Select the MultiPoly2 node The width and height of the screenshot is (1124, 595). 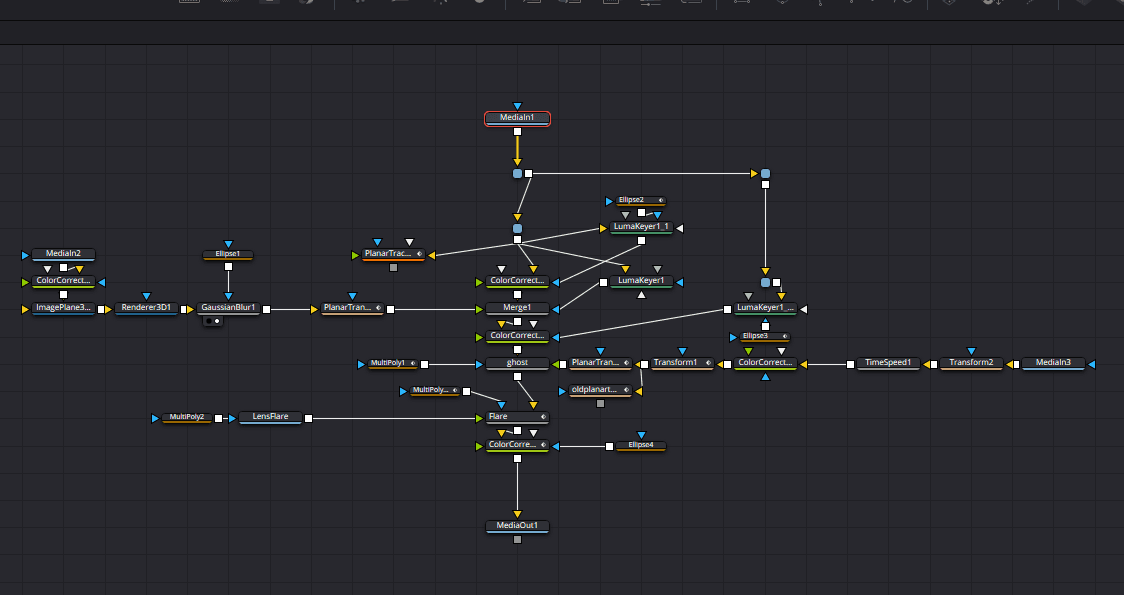187,417
